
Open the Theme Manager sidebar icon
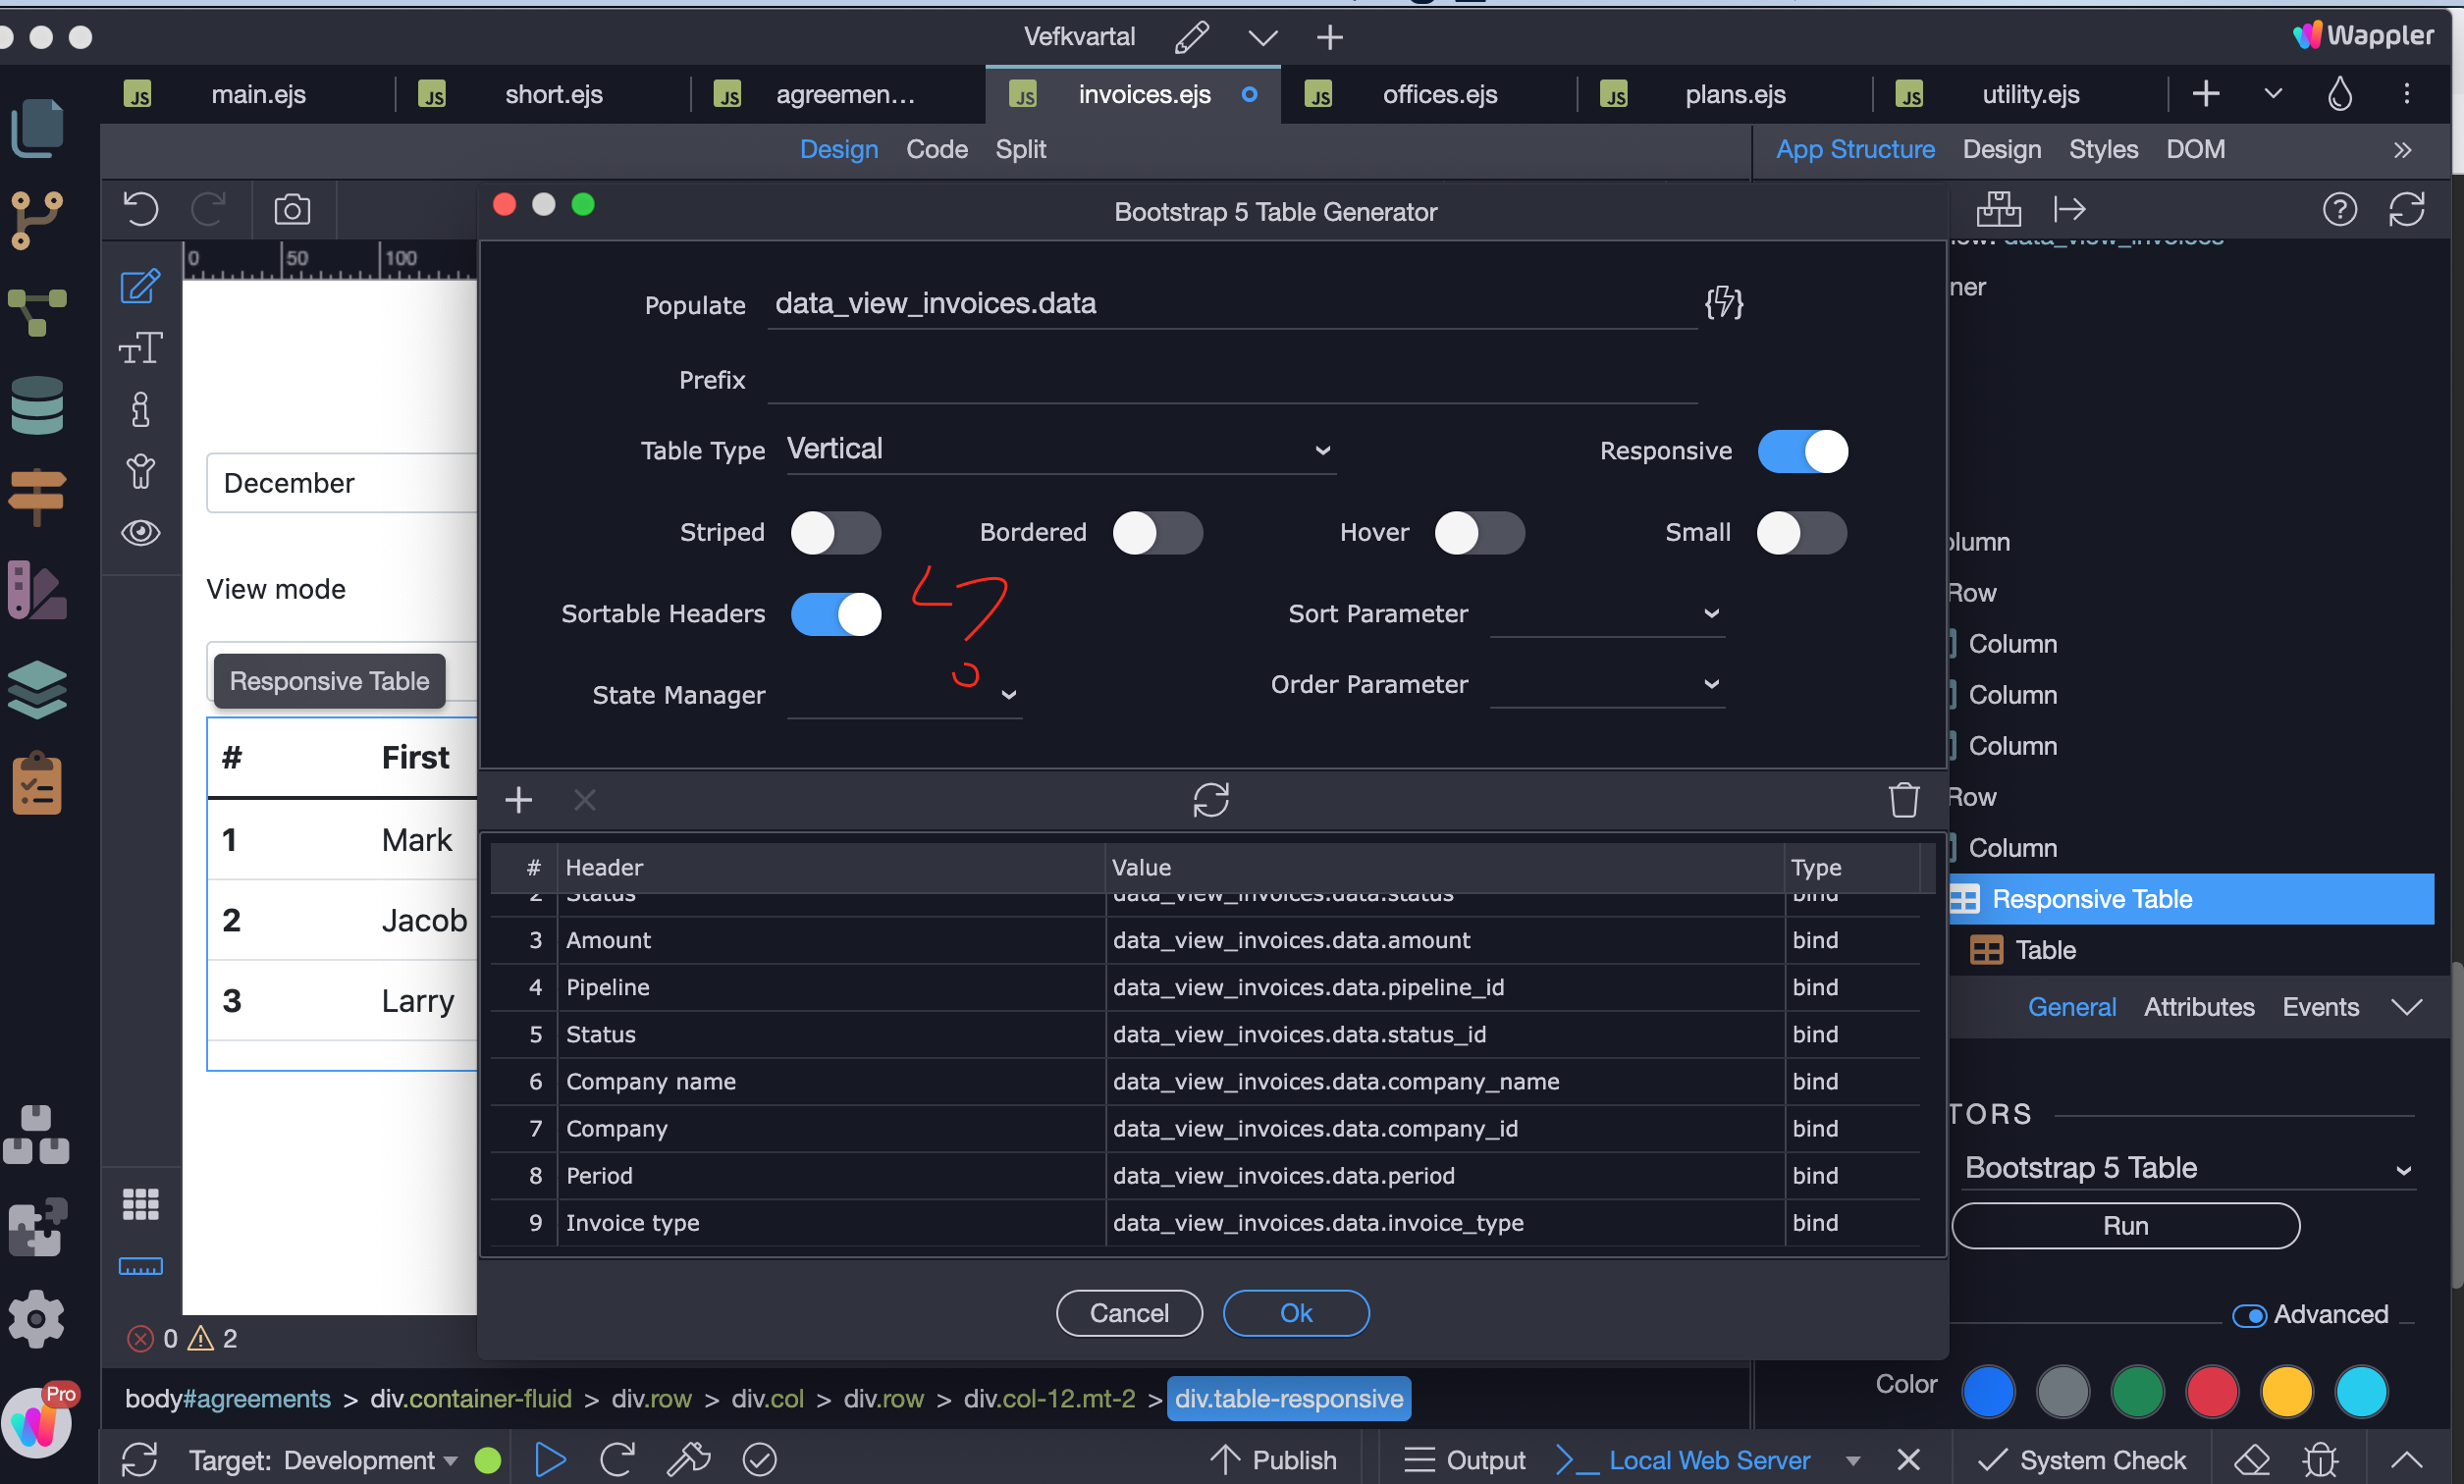37,589
